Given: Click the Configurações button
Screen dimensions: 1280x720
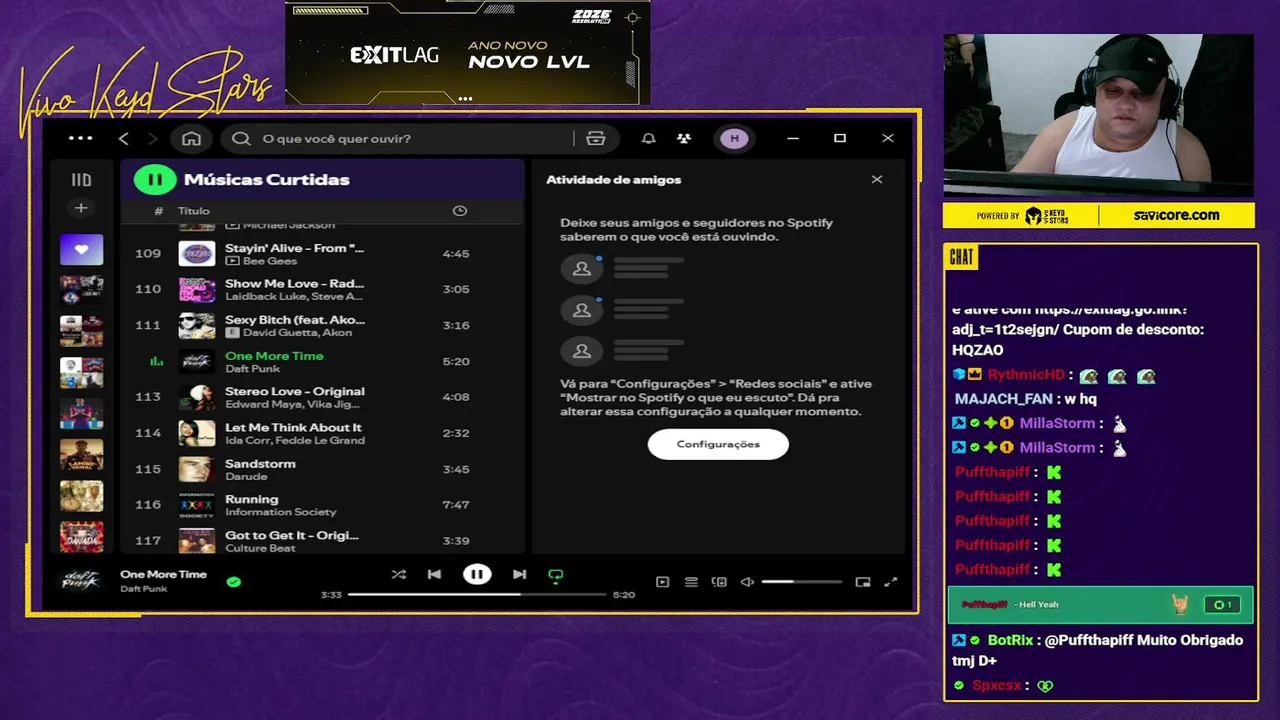Looking at the screenshot, I should click(718, 444).
